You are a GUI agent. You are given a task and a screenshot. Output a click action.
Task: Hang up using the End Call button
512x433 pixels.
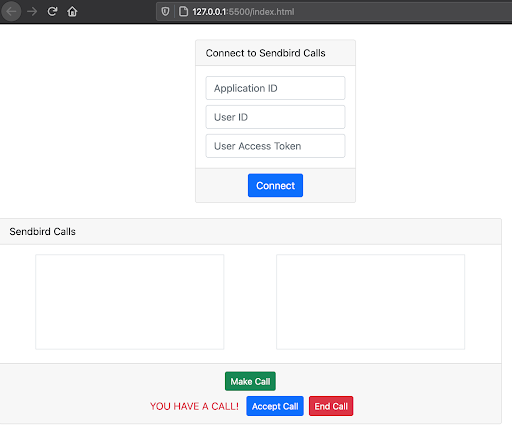tap(331, 406)
